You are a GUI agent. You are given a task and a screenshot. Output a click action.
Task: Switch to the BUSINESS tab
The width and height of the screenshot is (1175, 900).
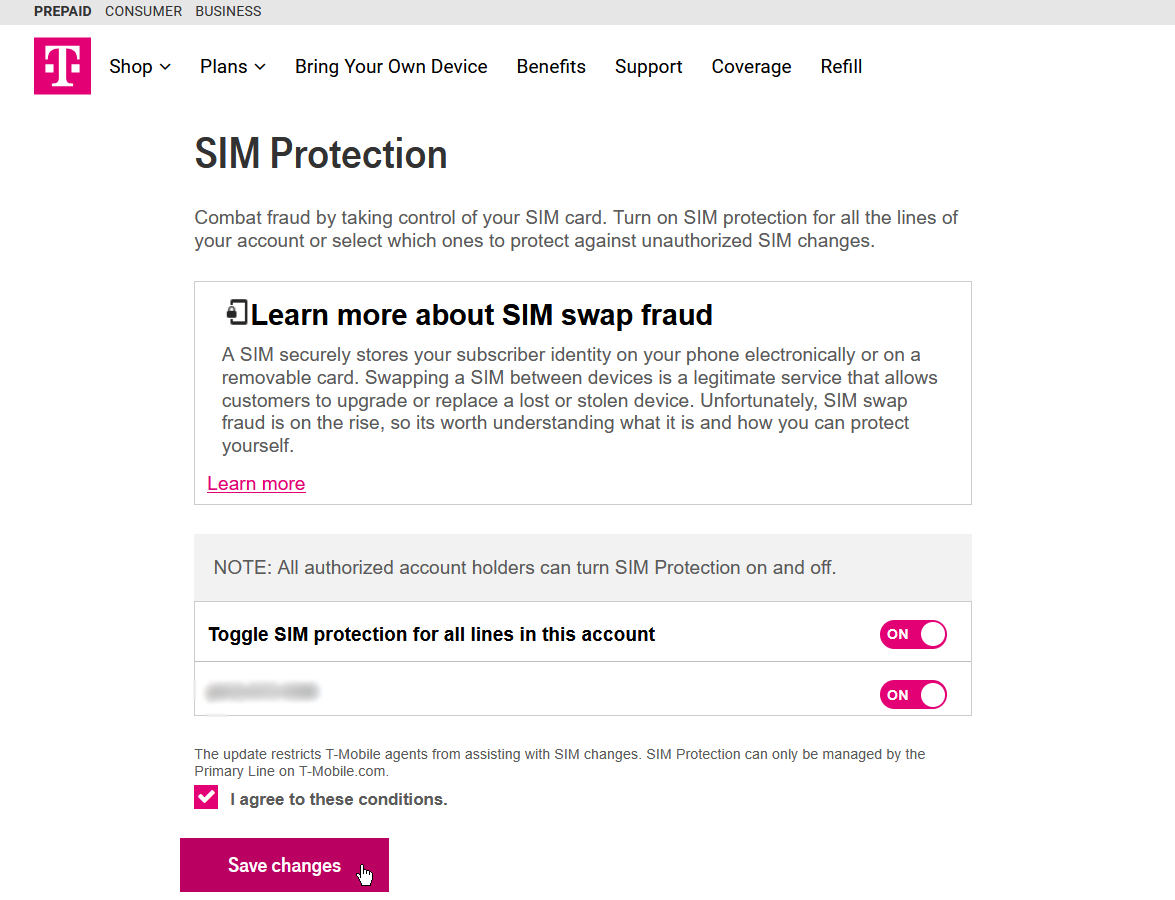tap(228, 11)
